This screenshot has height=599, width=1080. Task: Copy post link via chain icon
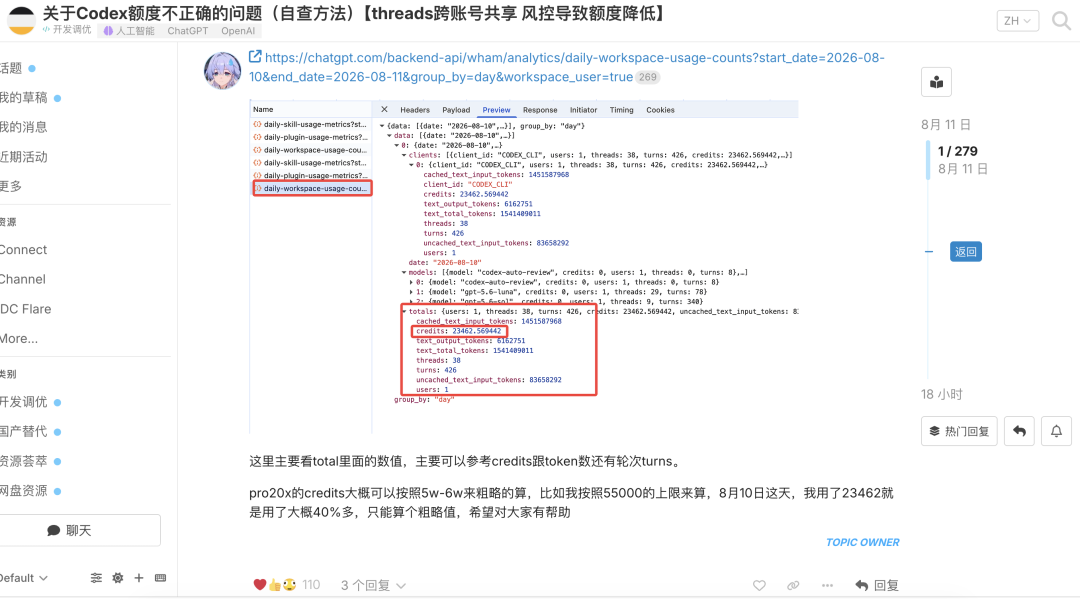793,585
